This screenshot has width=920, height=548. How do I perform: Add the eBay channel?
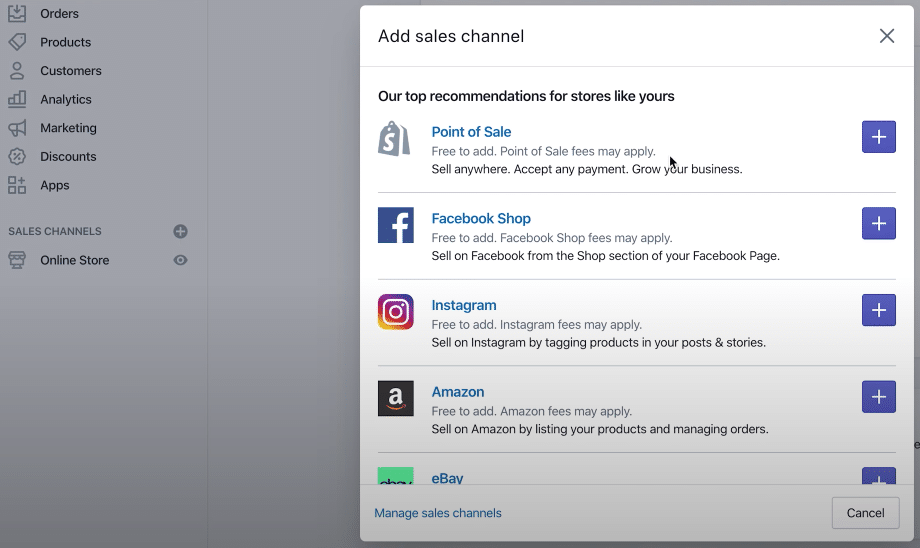tap(878, 476)
